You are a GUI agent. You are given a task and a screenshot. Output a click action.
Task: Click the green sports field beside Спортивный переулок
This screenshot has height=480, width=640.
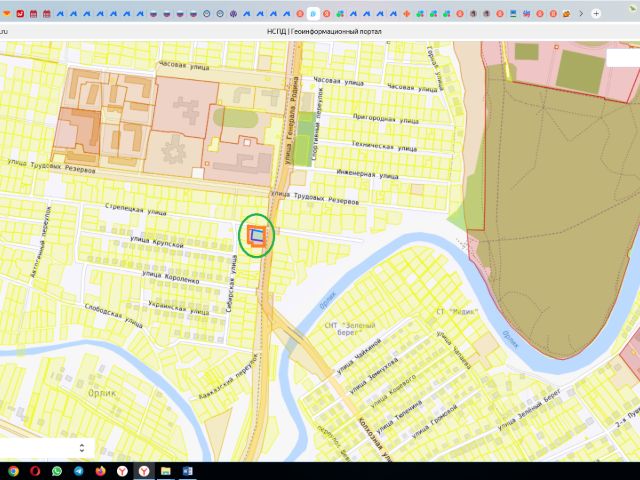point(304,140)
